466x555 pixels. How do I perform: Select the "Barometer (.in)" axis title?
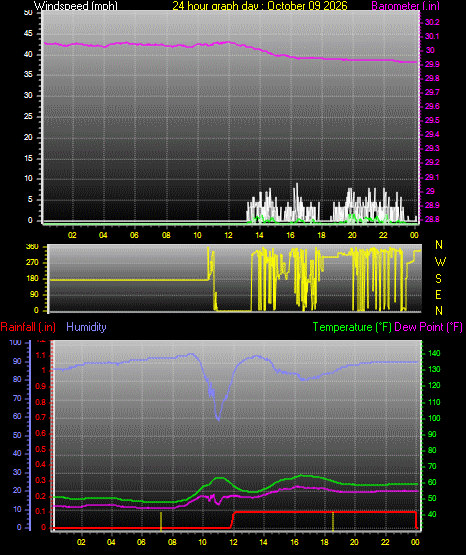tap(405, 5)
